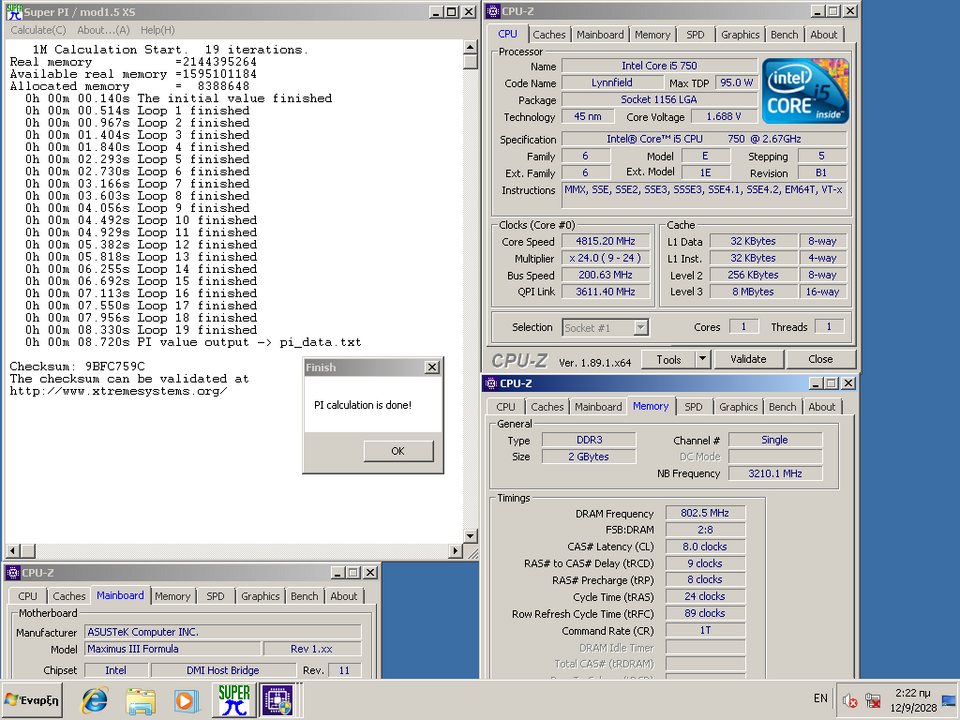Click the Core Voltage 1.688 V value
The image size is (960, 720).
point(724,116)
